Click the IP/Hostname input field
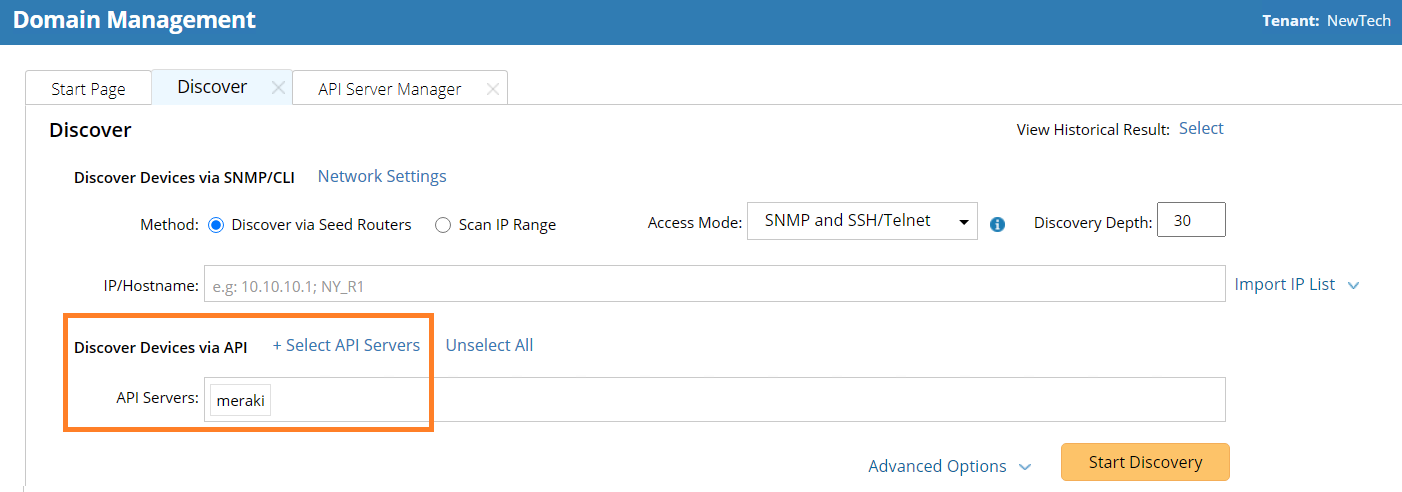This screenshot has width=1402, height=492. pyautogui.click(x=714, y=285)
